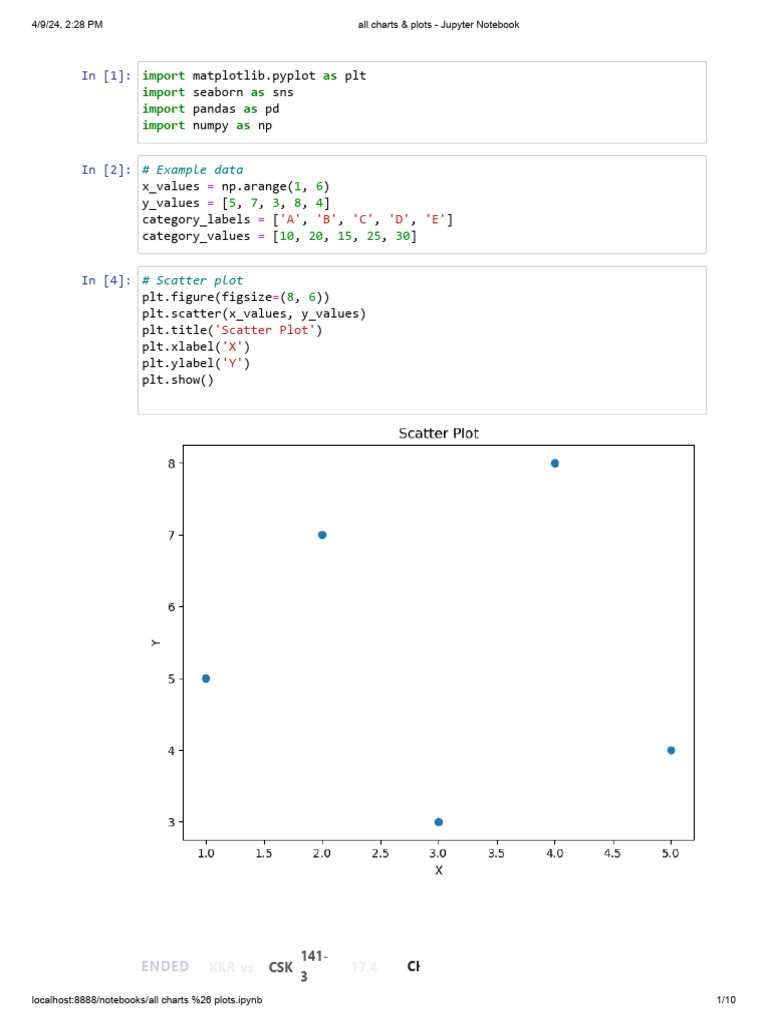768x1024 pixels.
Task: Click the 2.5 x-axis tick label
Action: [x=380, y=854]
